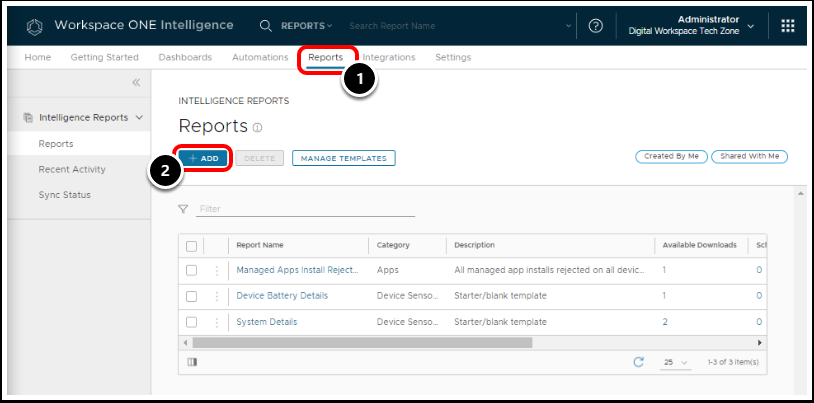Select the Managed Apps Install Rejected row checkbox
Viewport: 814px width, 403px height.
point(192,270)
